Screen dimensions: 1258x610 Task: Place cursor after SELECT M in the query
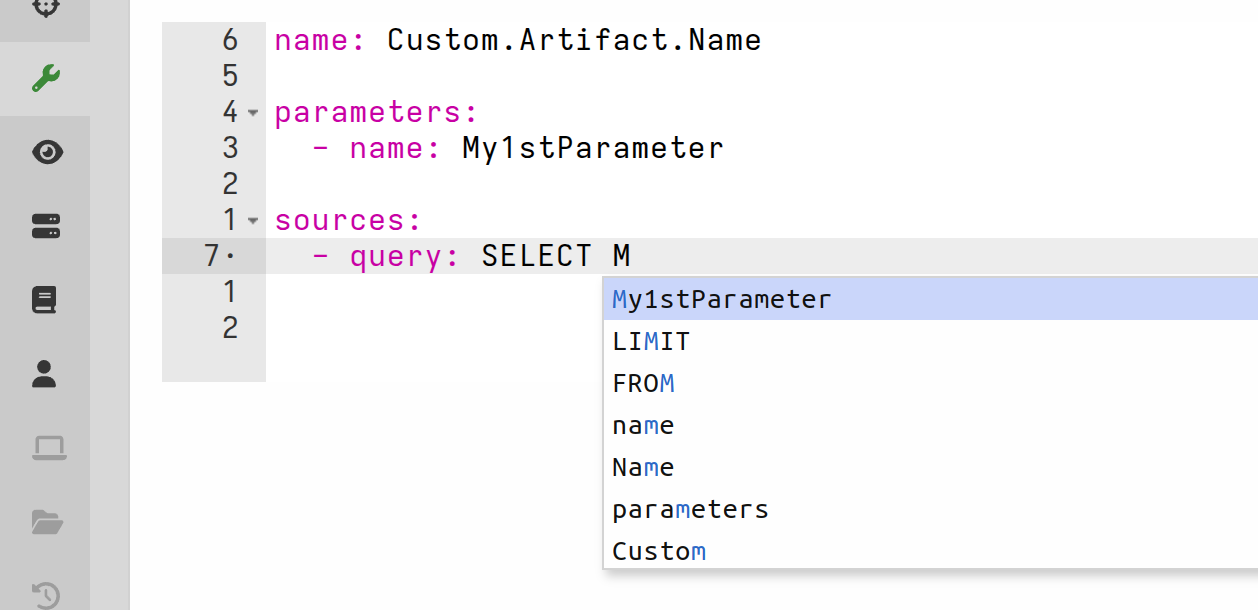coord(634,256)
